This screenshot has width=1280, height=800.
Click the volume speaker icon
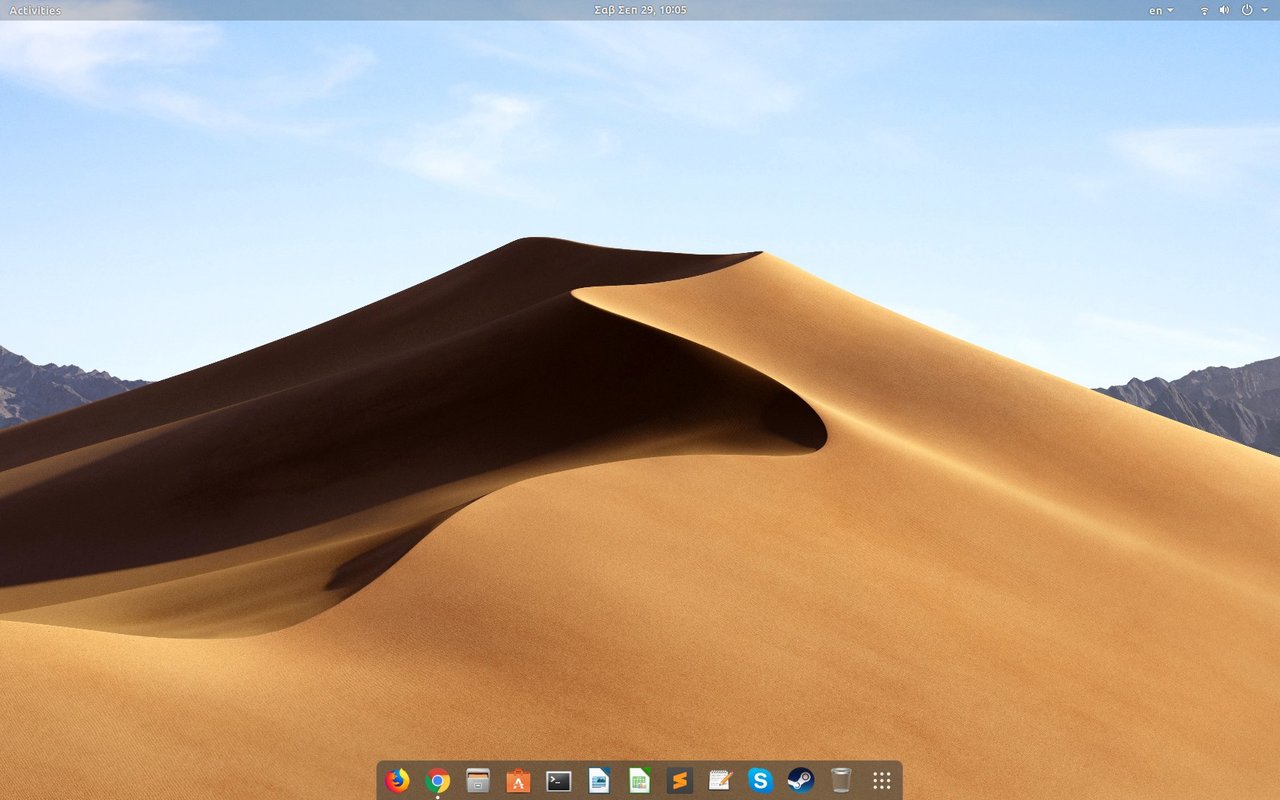coord(1225,10)
